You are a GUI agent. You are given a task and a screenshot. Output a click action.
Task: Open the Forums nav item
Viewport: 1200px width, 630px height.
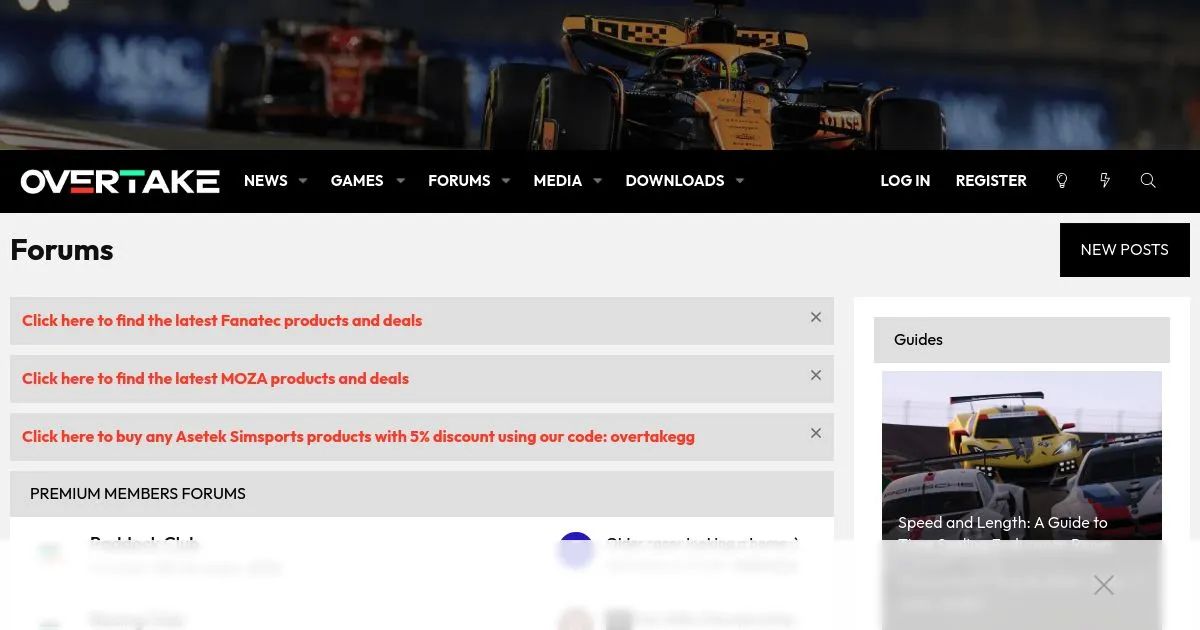(x=459, y=181)
